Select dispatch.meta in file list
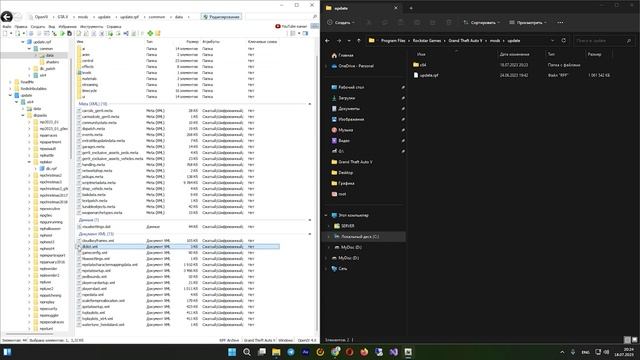The image size is (640, 360). tap(93, 129)
